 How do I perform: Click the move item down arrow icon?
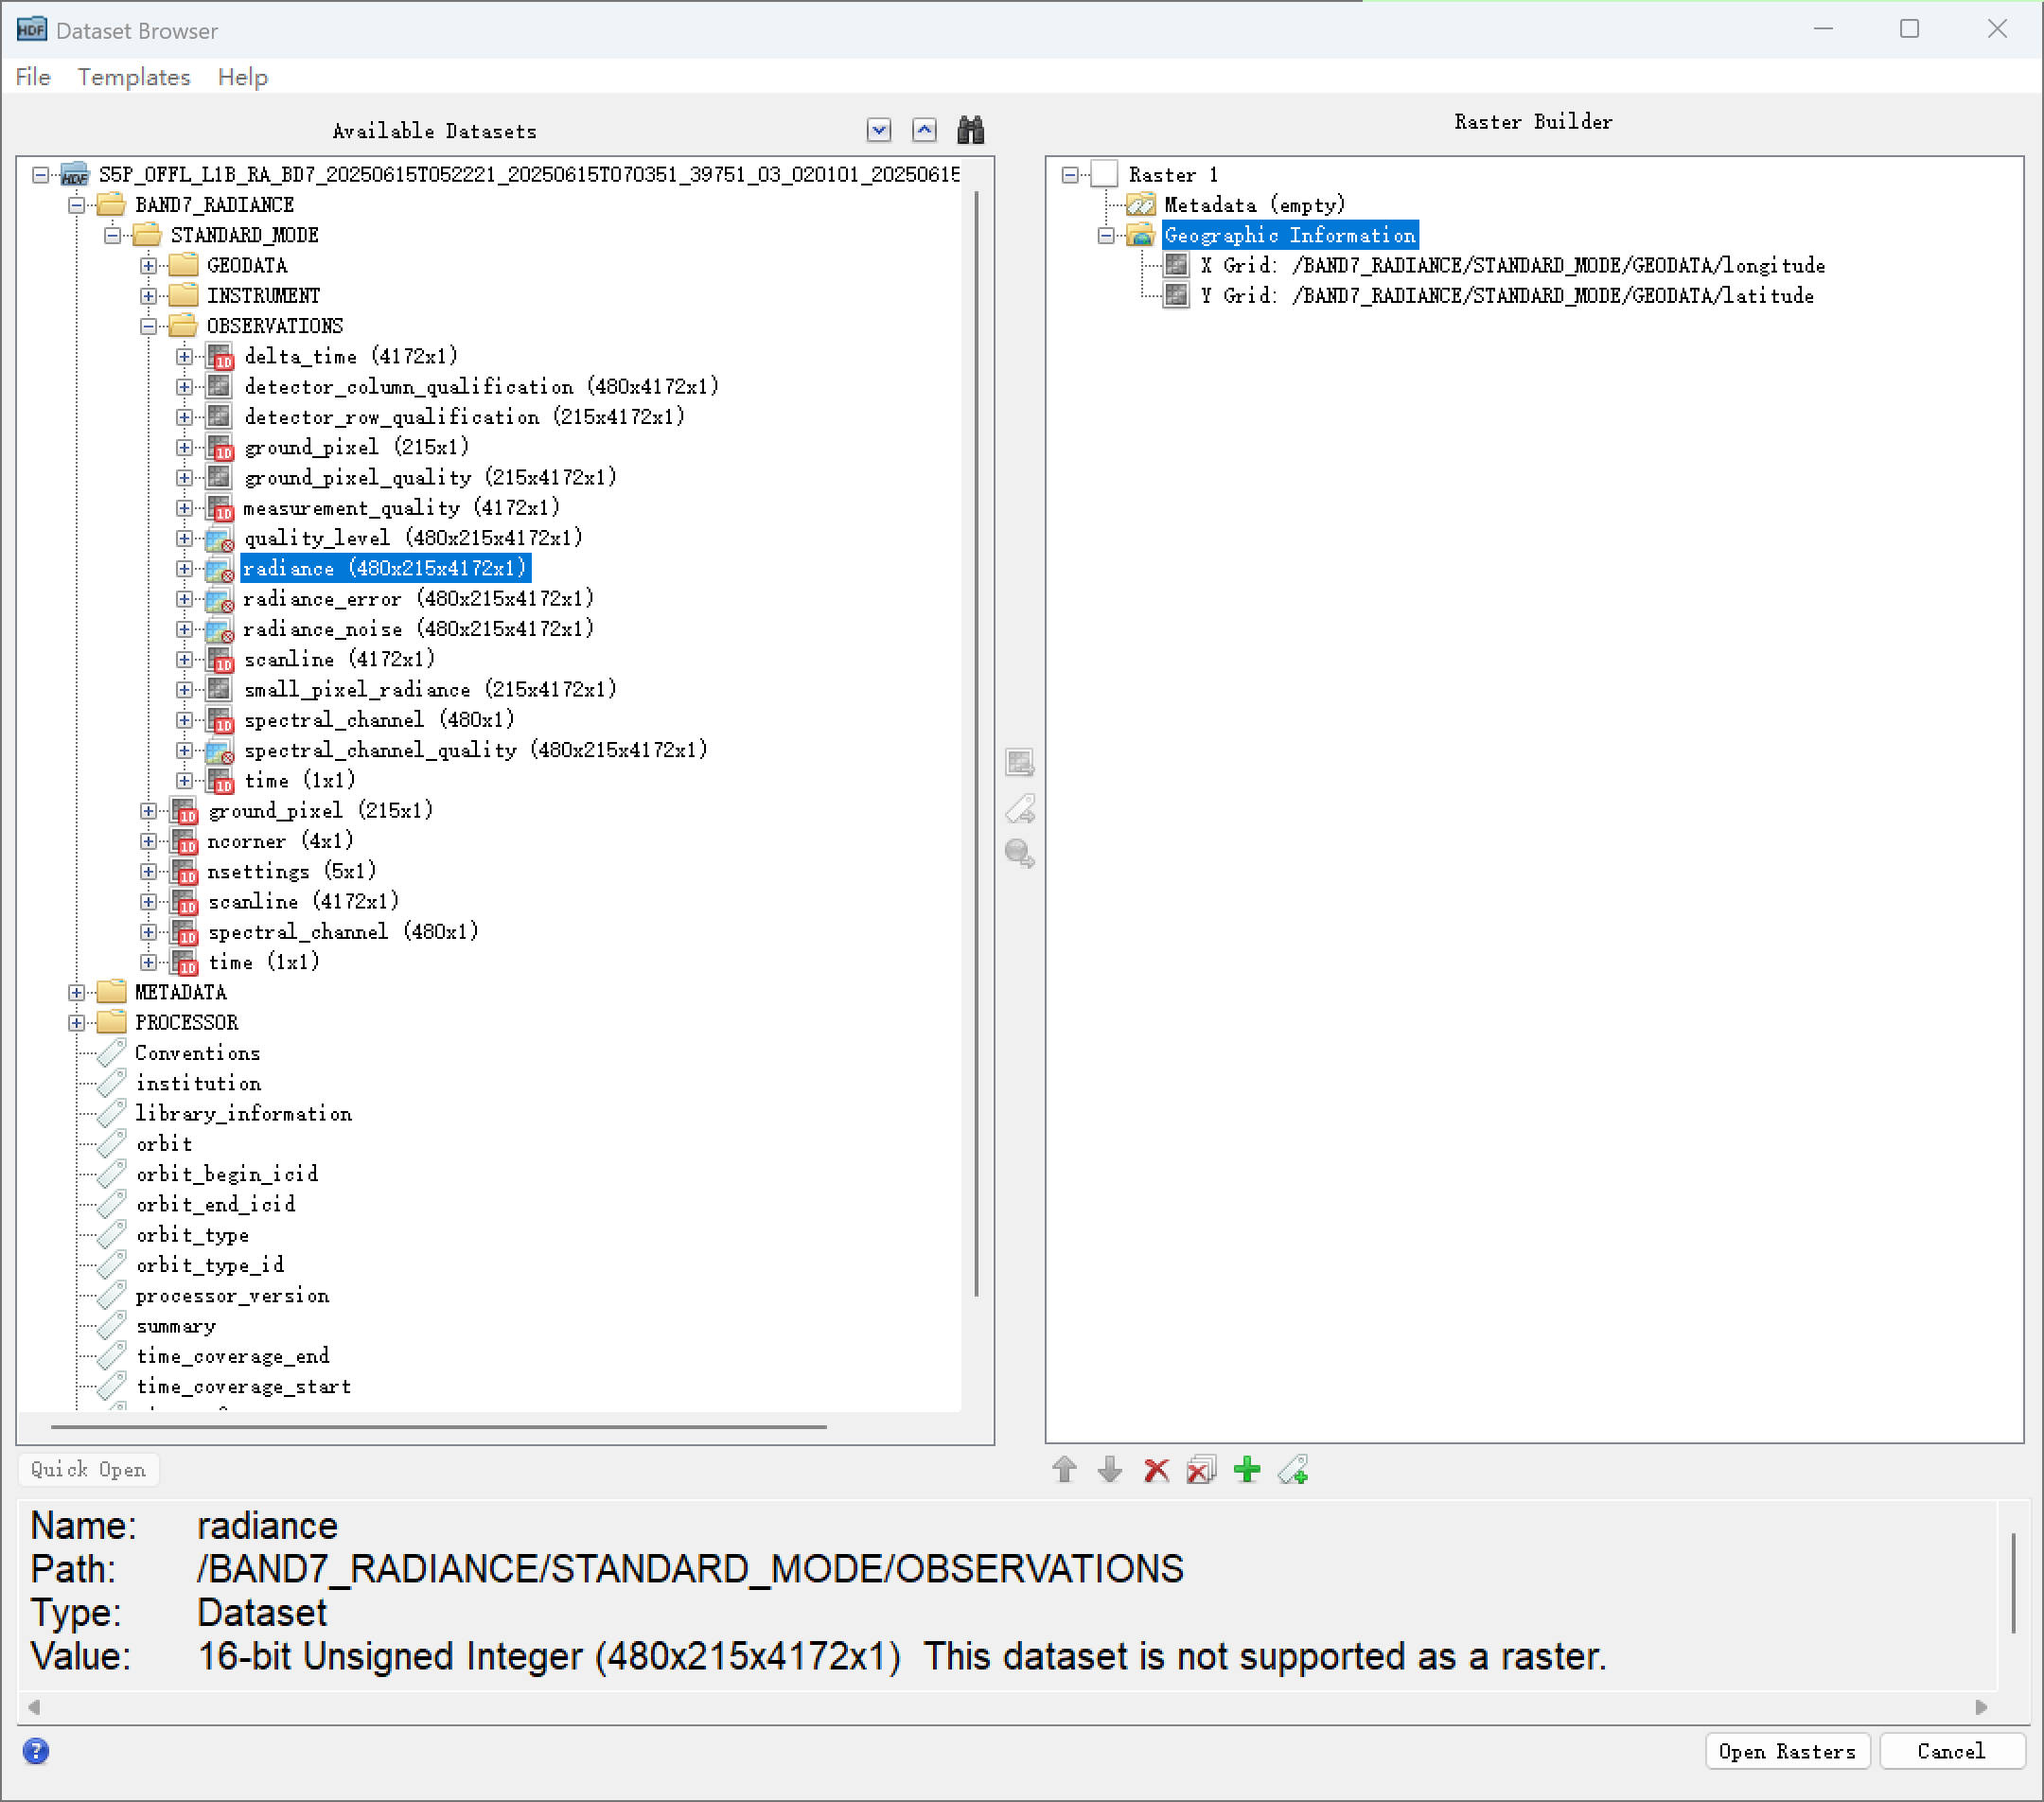[x=1110, y=1470]
